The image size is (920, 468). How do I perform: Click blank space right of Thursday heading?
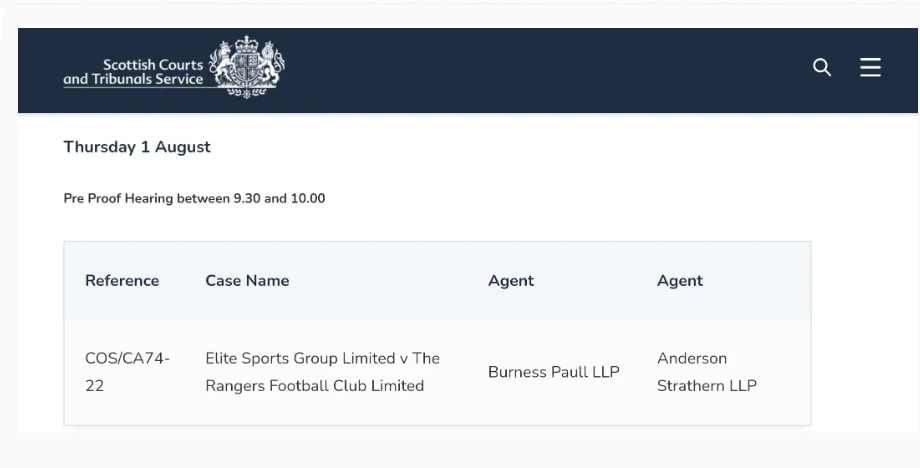point(550,147)
